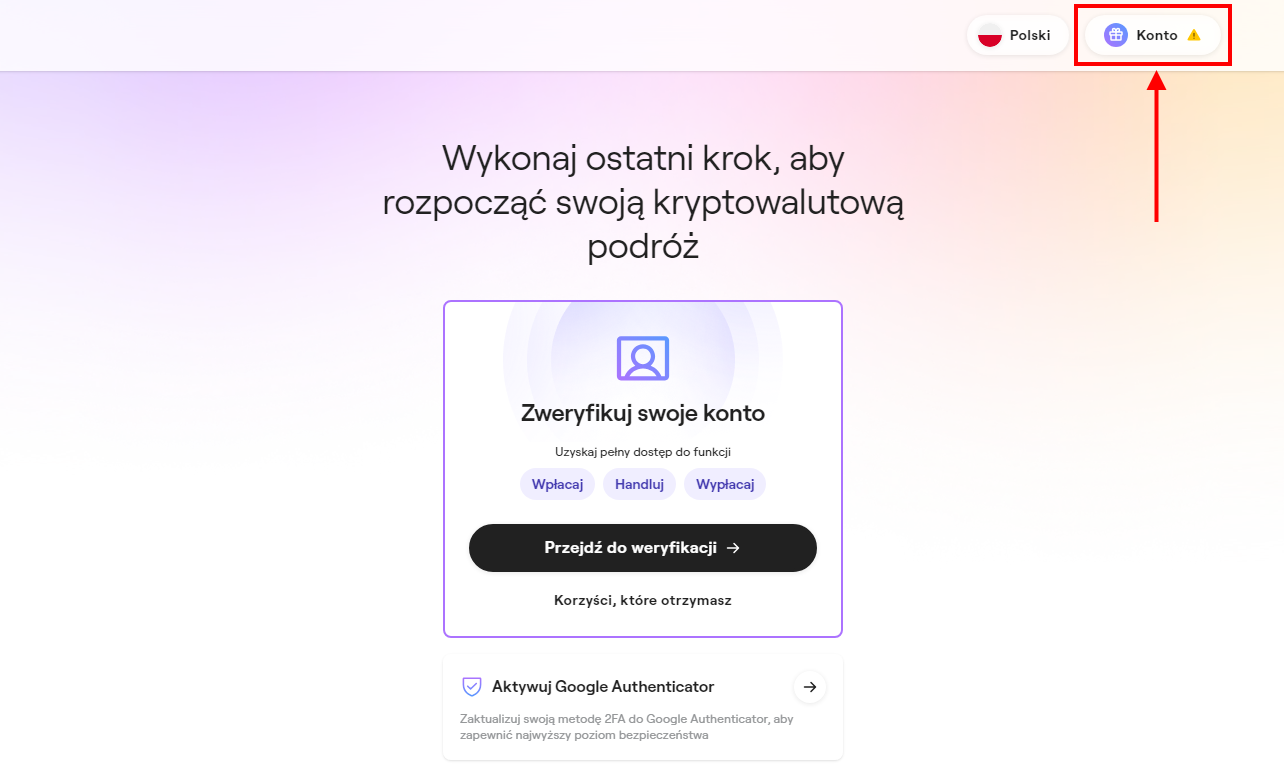The height and width of the screenshot is (768, 1284).
Task: Click the Zweryfikuj swoje konto heading
Action: (643, 414)
